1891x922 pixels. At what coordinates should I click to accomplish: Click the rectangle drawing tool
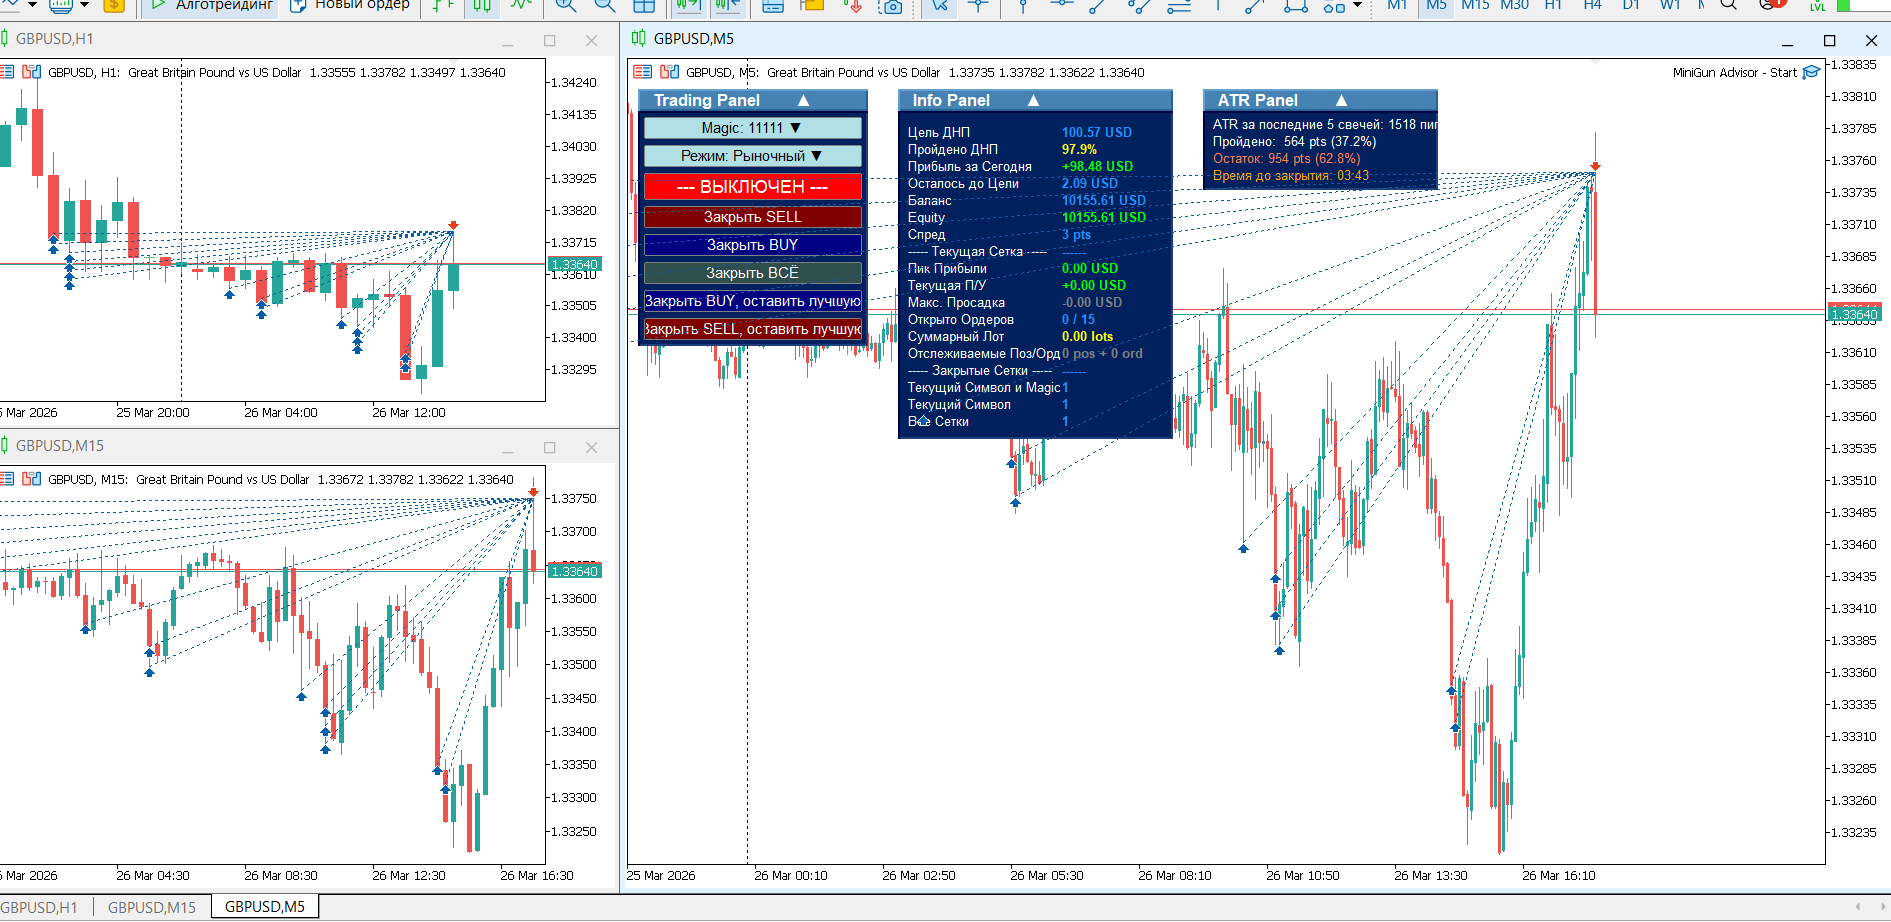(1295, 5)
